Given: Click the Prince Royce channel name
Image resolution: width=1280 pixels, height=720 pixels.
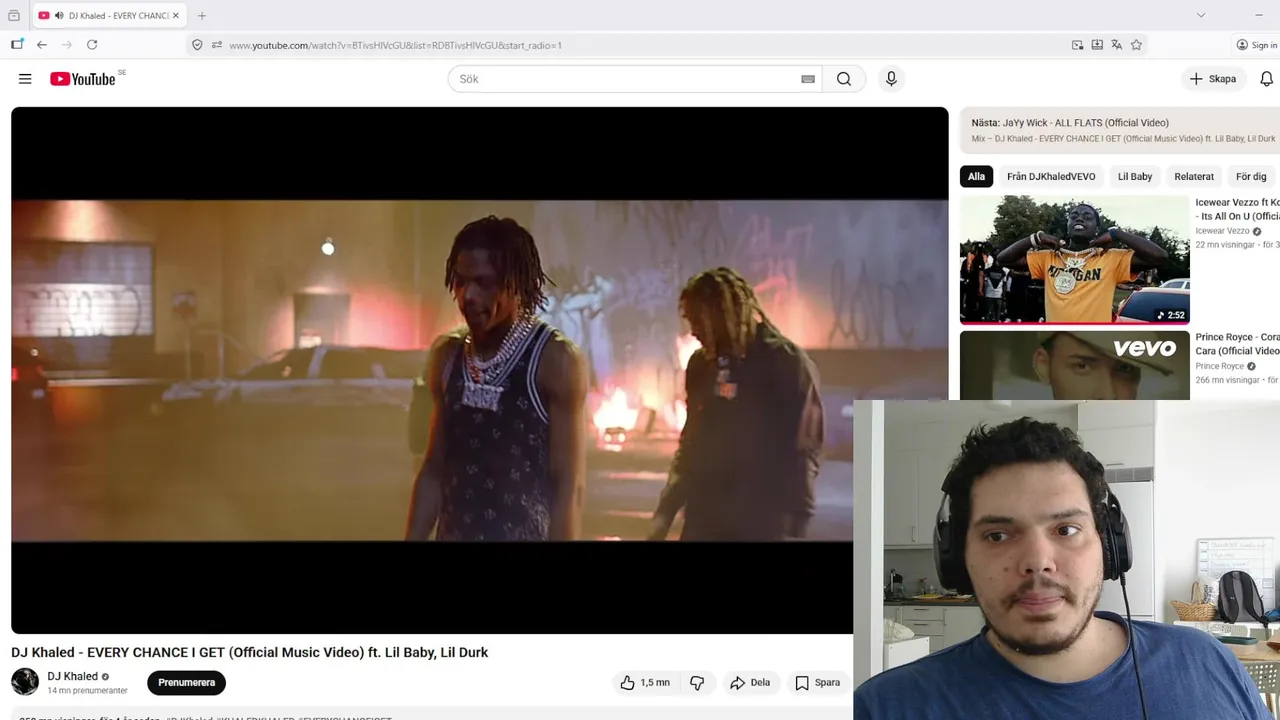Looking at the screenshot, I should 1219,366.
